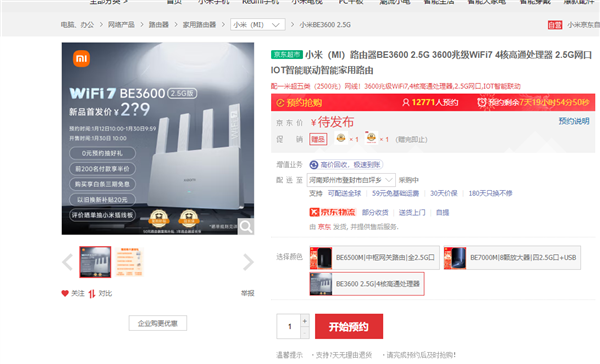Click the 京东物流 logo
The width and height of the screenshot is (600, 364).
[333, 212]
